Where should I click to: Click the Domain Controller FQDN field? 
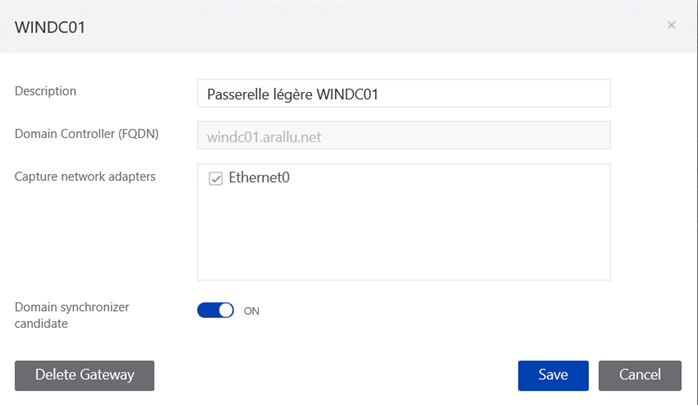pos(404,135)
